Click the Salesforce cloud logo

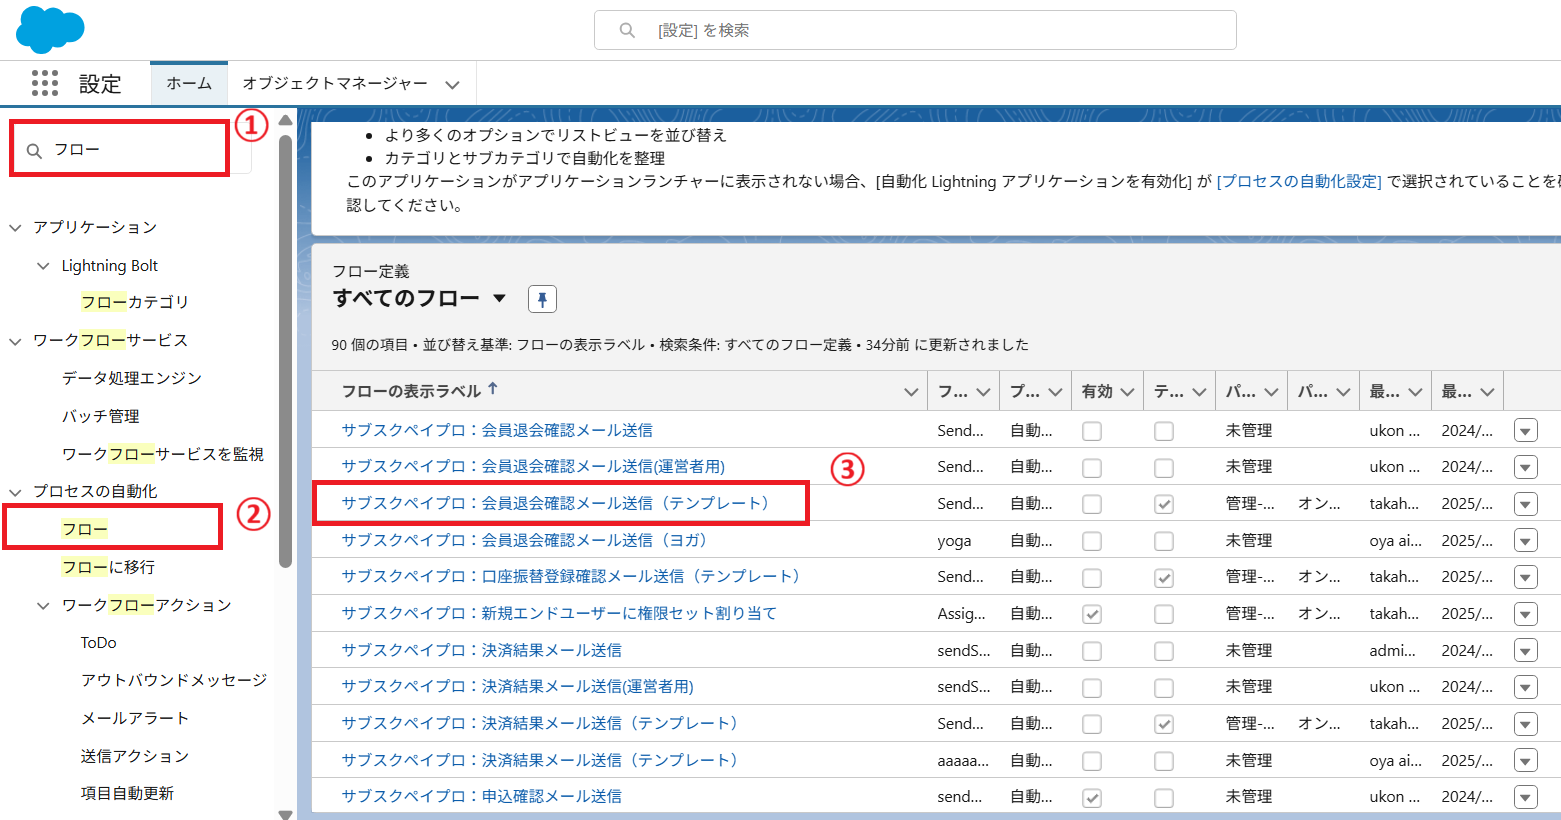50,30
